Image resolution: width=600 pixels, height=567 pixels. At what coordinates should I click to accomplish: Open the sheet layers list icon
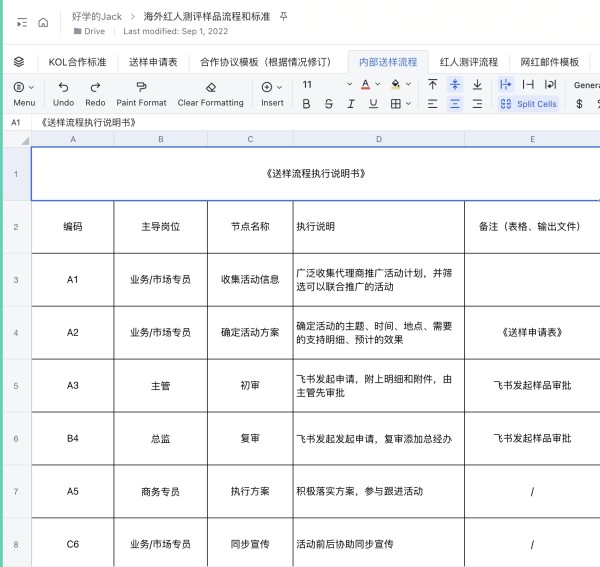tap(19, 62)
